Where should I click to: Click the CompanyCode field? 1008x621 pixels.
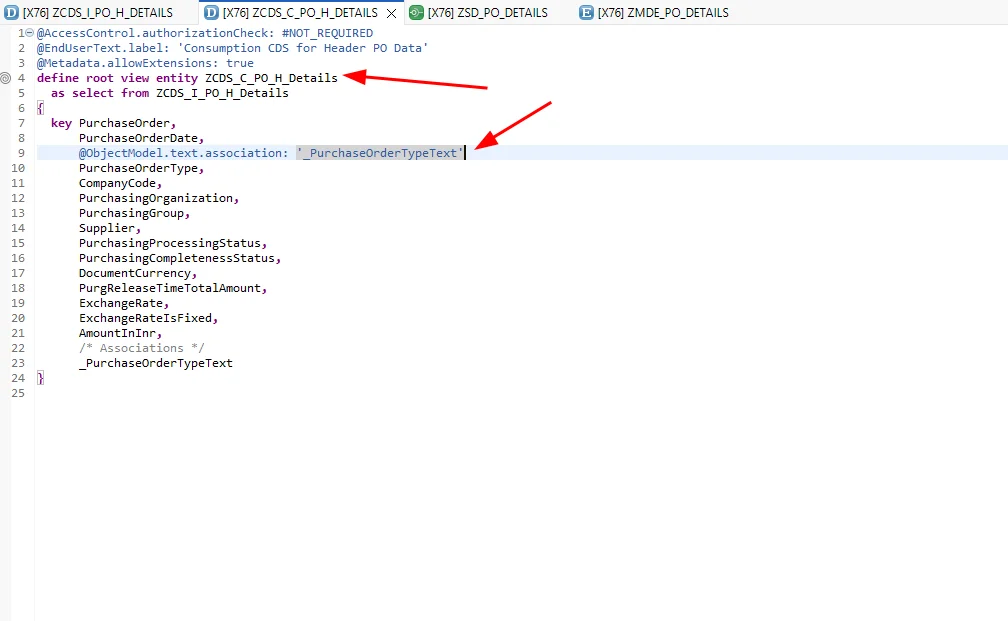click(x=117, y=183)
